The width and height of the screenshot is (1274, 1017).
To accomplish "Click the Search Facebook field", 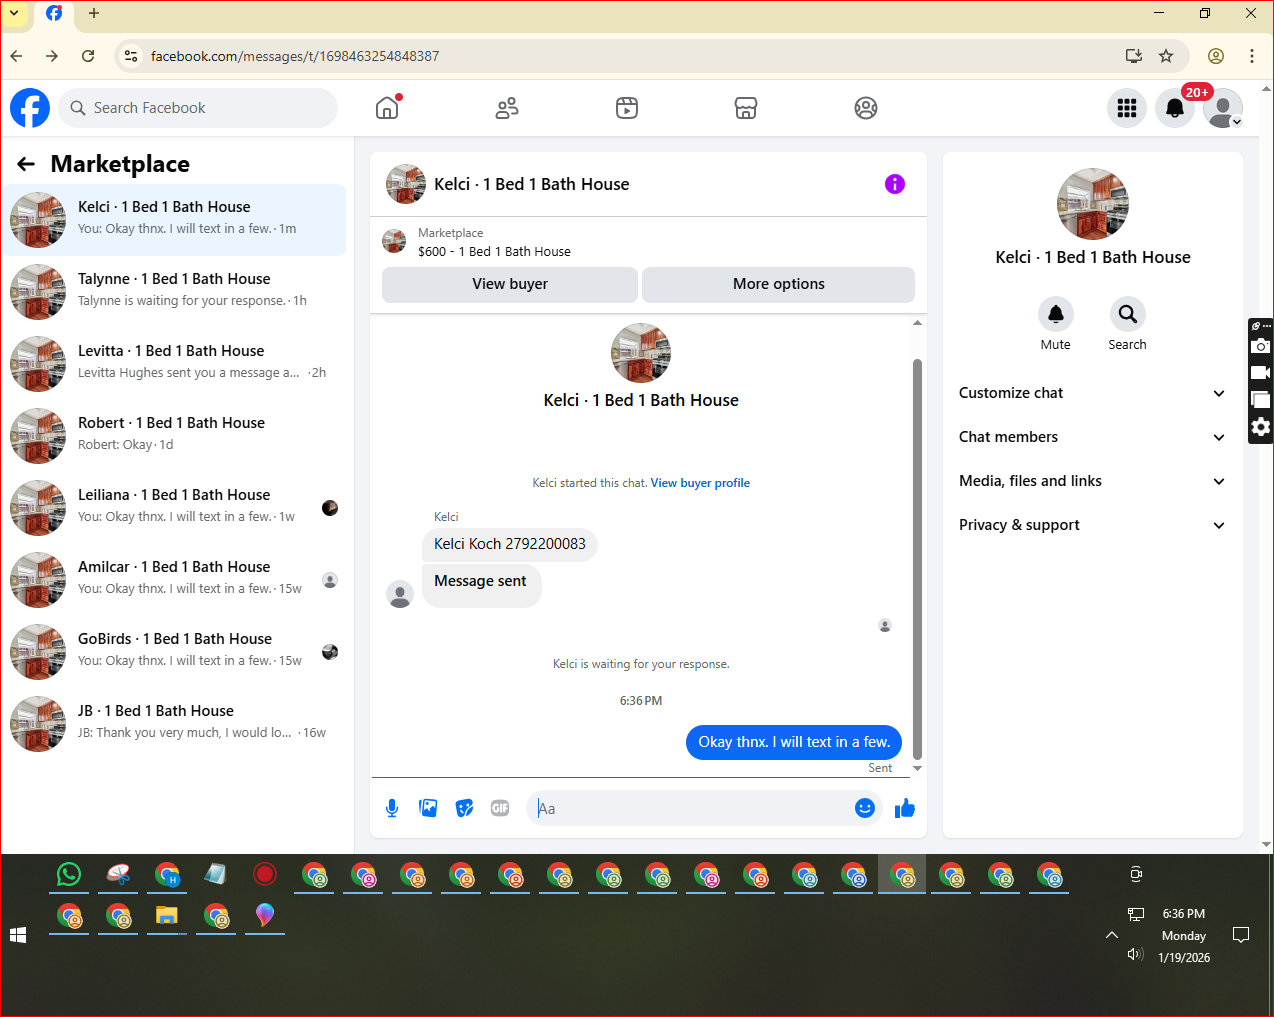I will (x=198, y=108).
